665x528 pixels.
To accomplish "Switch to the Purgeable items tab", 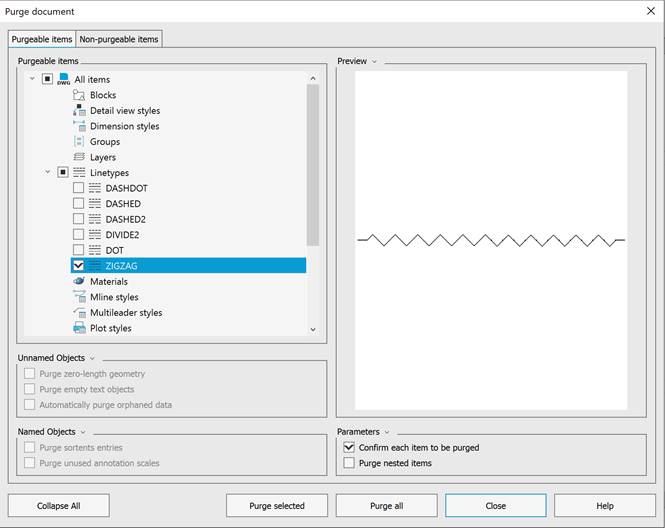I will [x=42, y=39].
